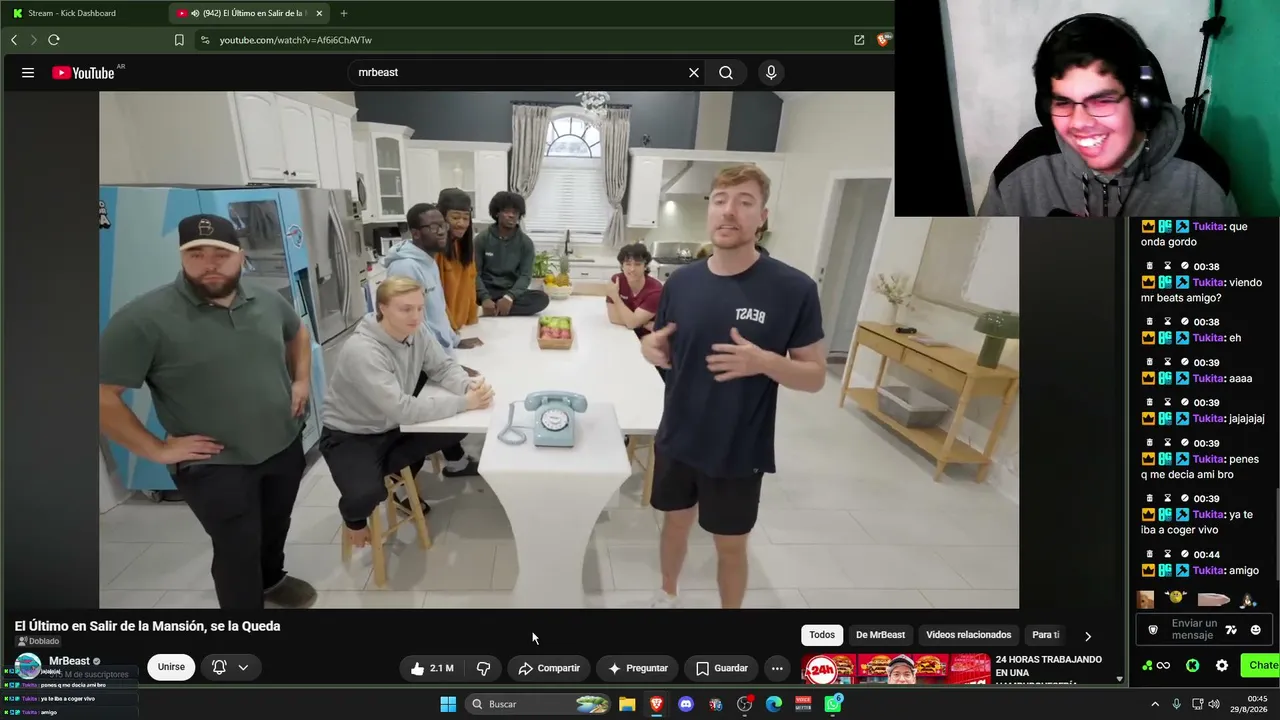Select the Todos filter chip

pyautogui.click(x=822, y=635)
